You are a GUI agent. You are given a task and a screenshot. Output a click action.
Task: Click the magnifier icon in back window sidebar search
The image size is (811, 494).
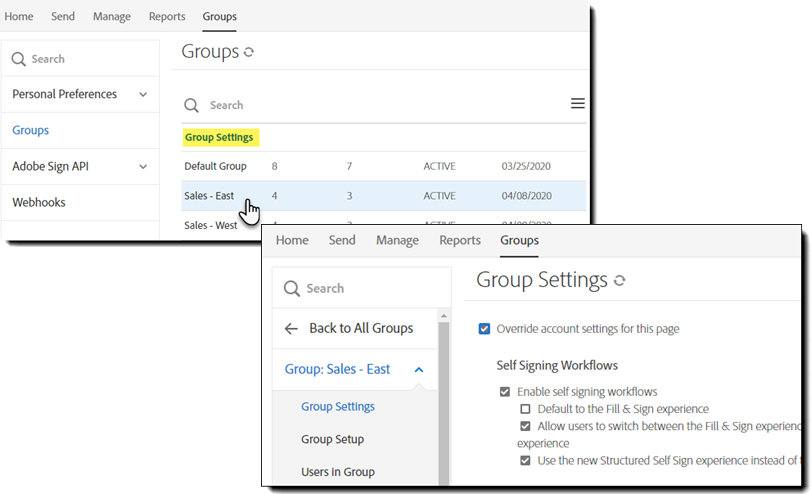point(19,59)
